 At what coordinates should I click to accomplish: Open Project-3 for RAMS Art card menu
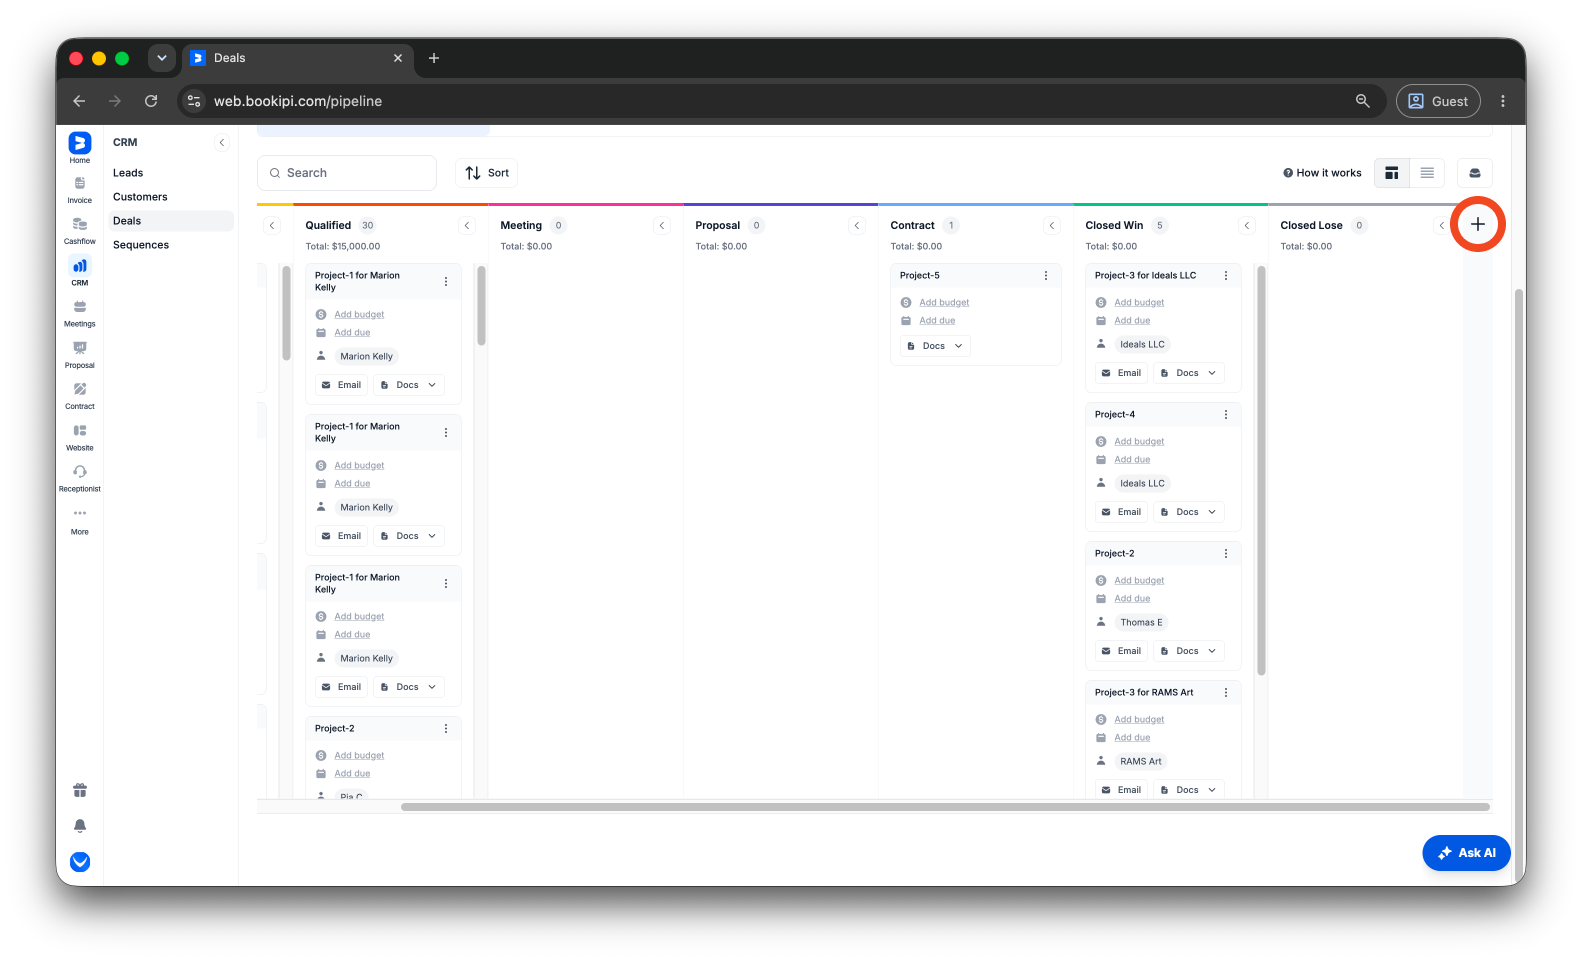pyautogui.click(x=1226, y=693)
